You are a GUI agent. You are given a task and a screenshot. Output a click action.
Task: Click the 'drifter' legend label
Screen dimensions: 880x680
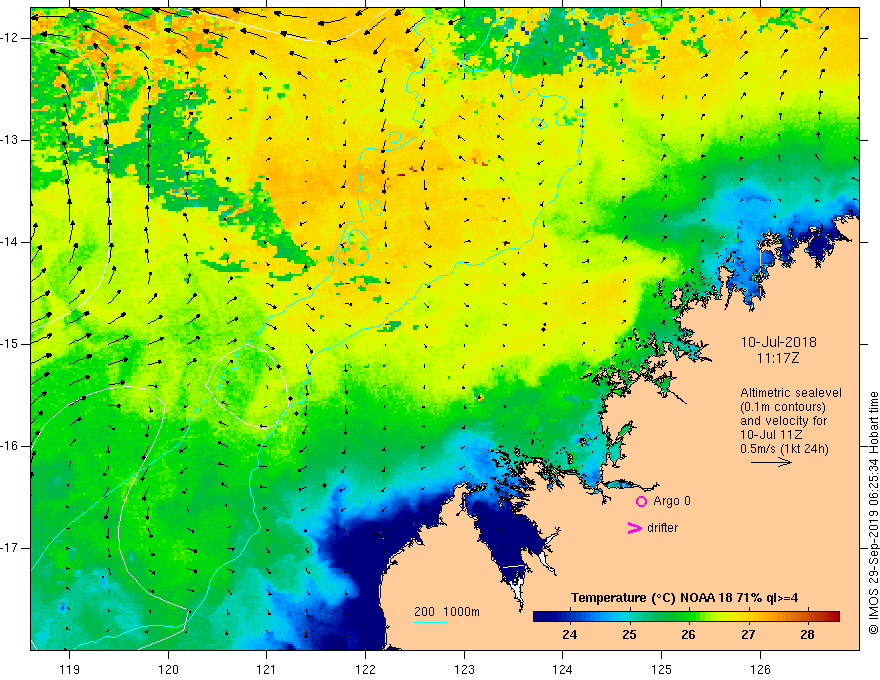(662, 528)
